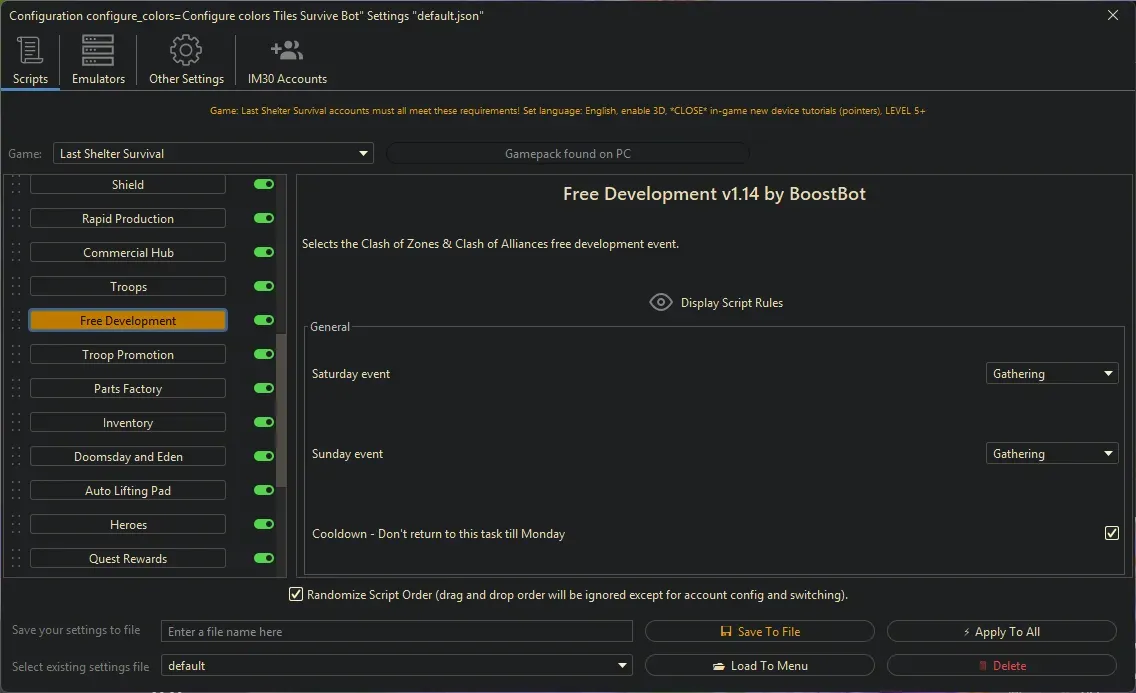Switch to the Emulators tab
This screenshot has width=1136, height=693.
pos(98,62)
